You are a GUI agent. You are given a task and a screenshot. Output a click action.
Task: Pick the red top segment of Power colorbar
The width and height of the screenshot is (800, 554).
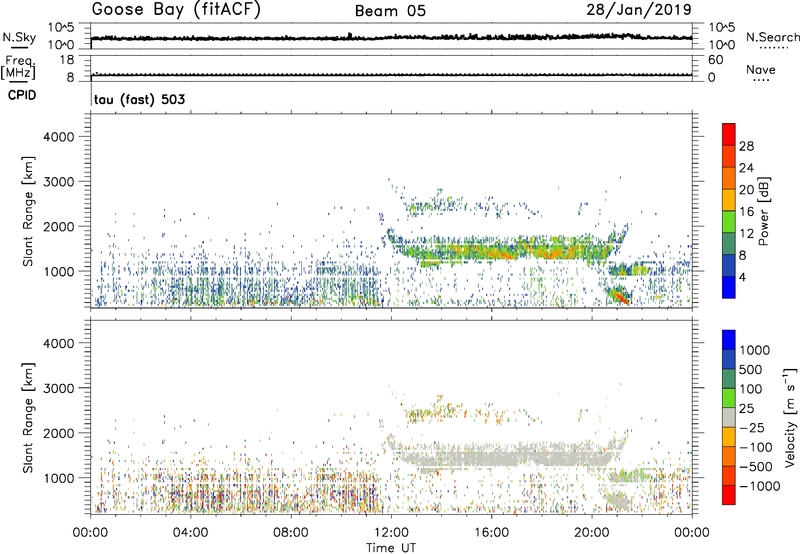(729, 134)
